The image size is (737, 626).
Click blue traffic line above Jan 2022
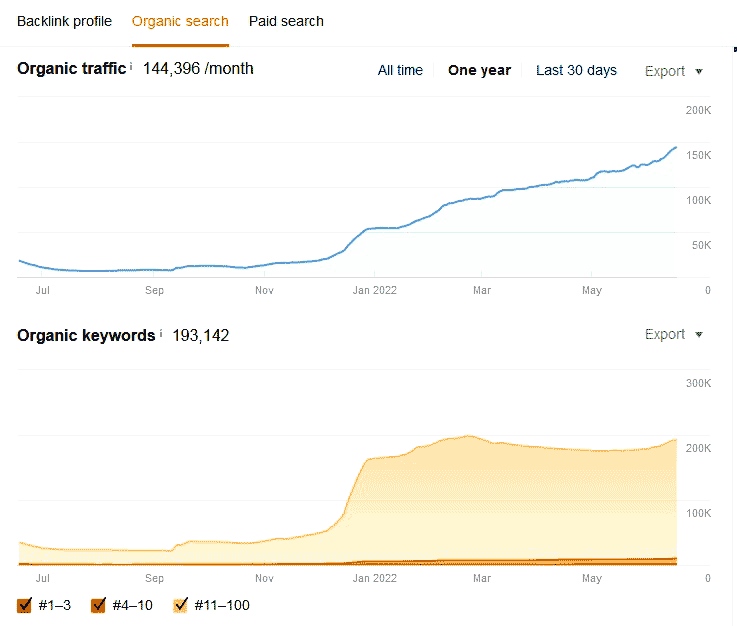coord(375,228)
